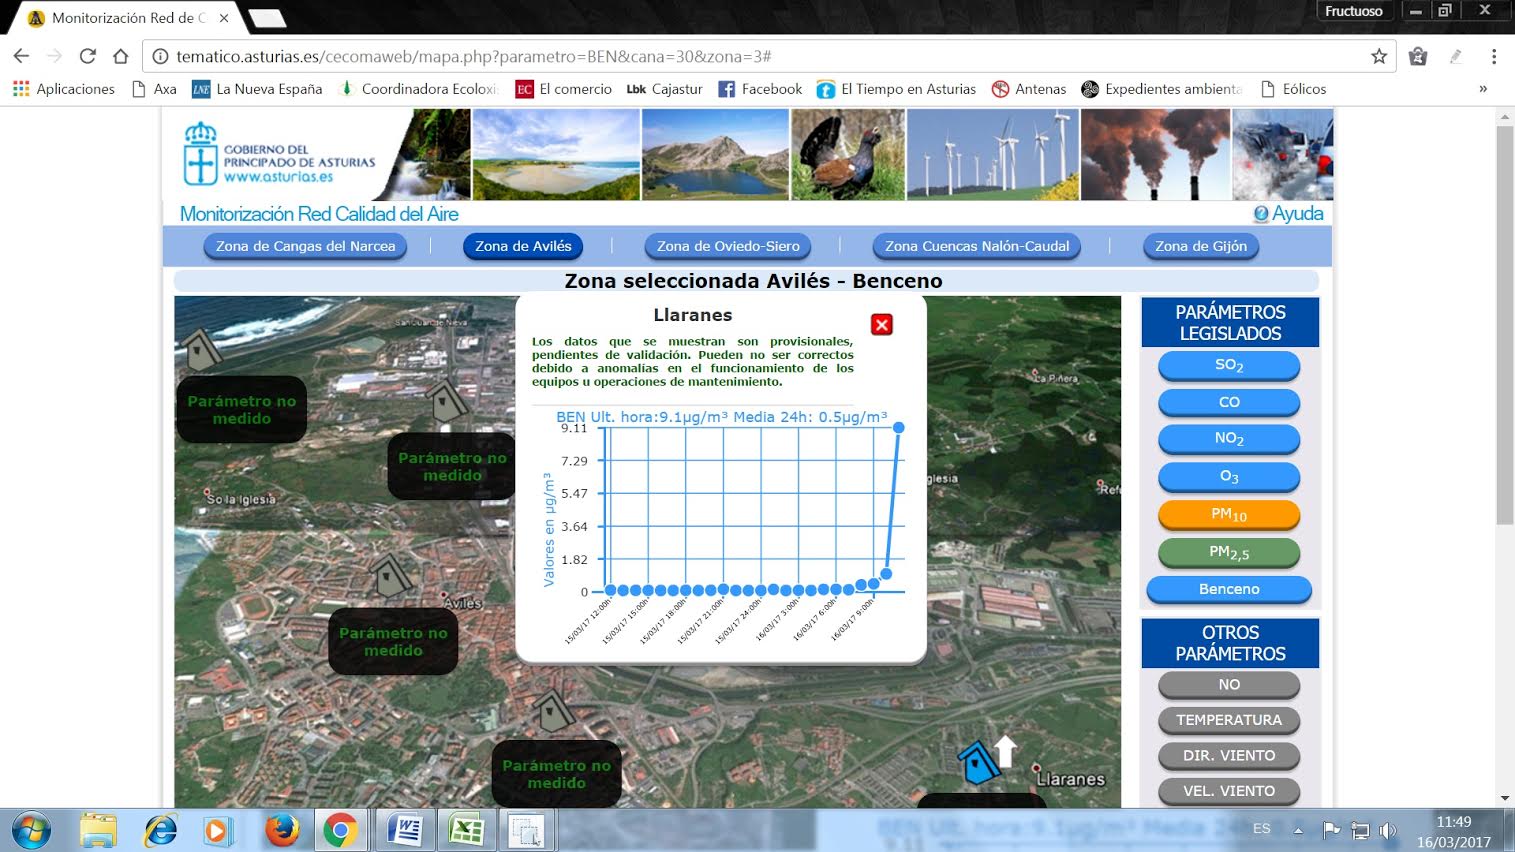
Task: Bookmark this page with the star icon
Action: [x=1379, y=56]
